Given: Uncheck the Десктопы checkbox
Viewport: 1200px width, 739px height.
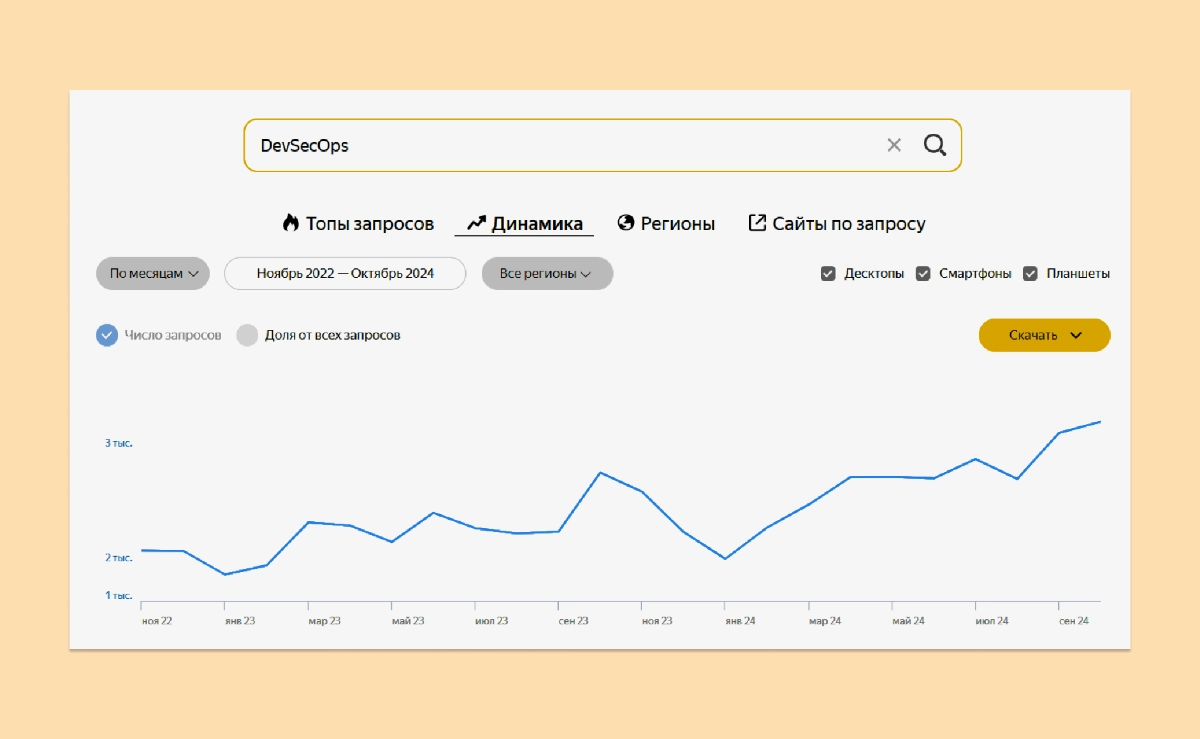Looking at the screenshot, I should [x=828, y=274].
